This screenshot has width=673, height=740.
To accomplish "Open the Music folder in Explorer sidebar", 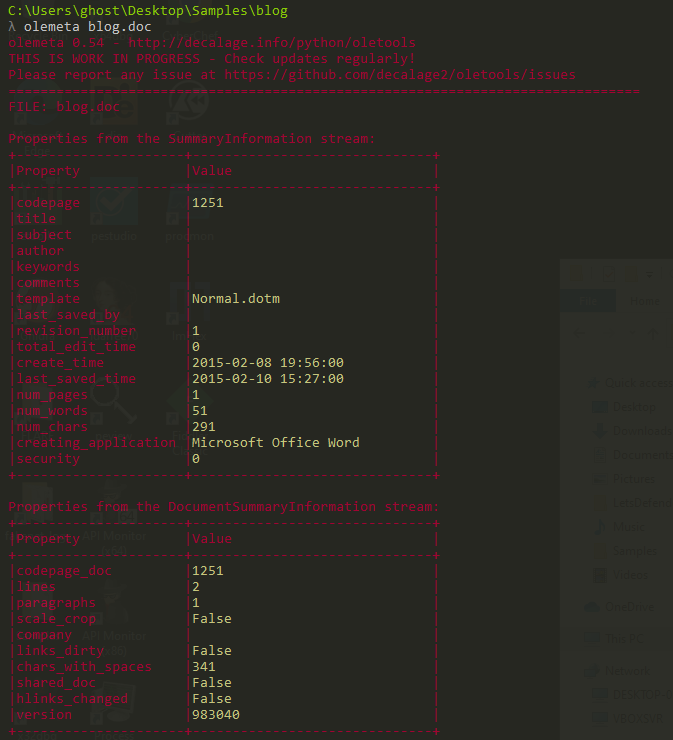I will tap(624, 526).
